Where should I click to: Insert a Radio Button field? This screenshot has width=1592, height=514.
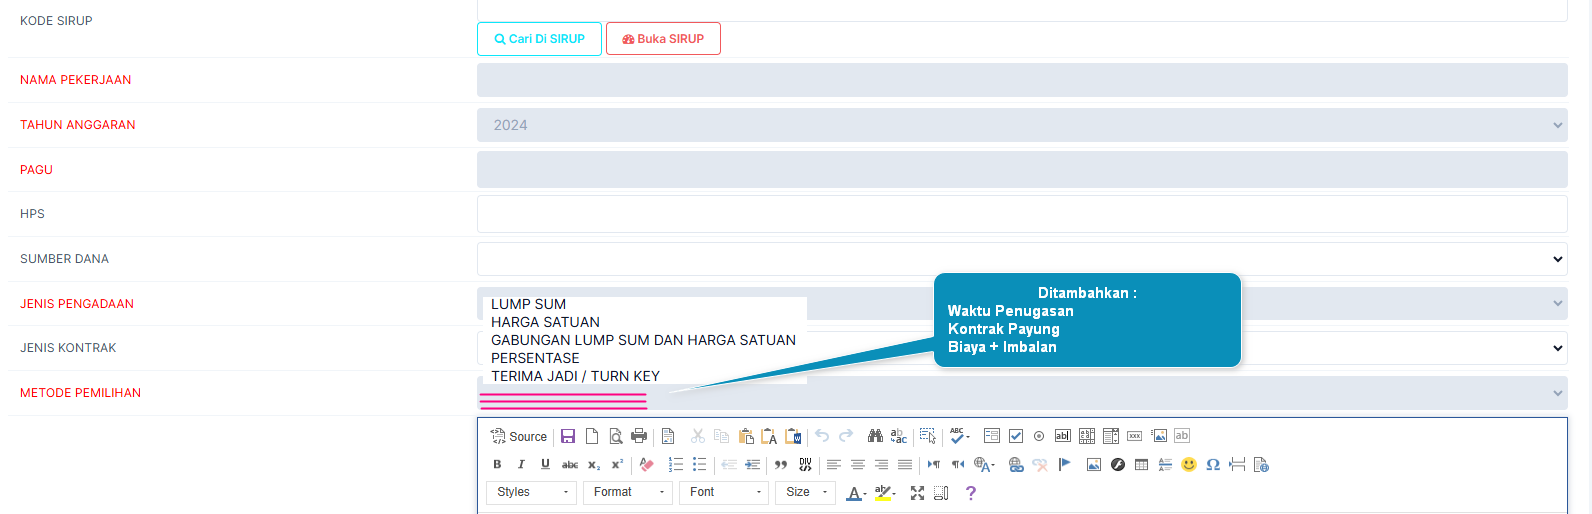tap(1039, 436)
